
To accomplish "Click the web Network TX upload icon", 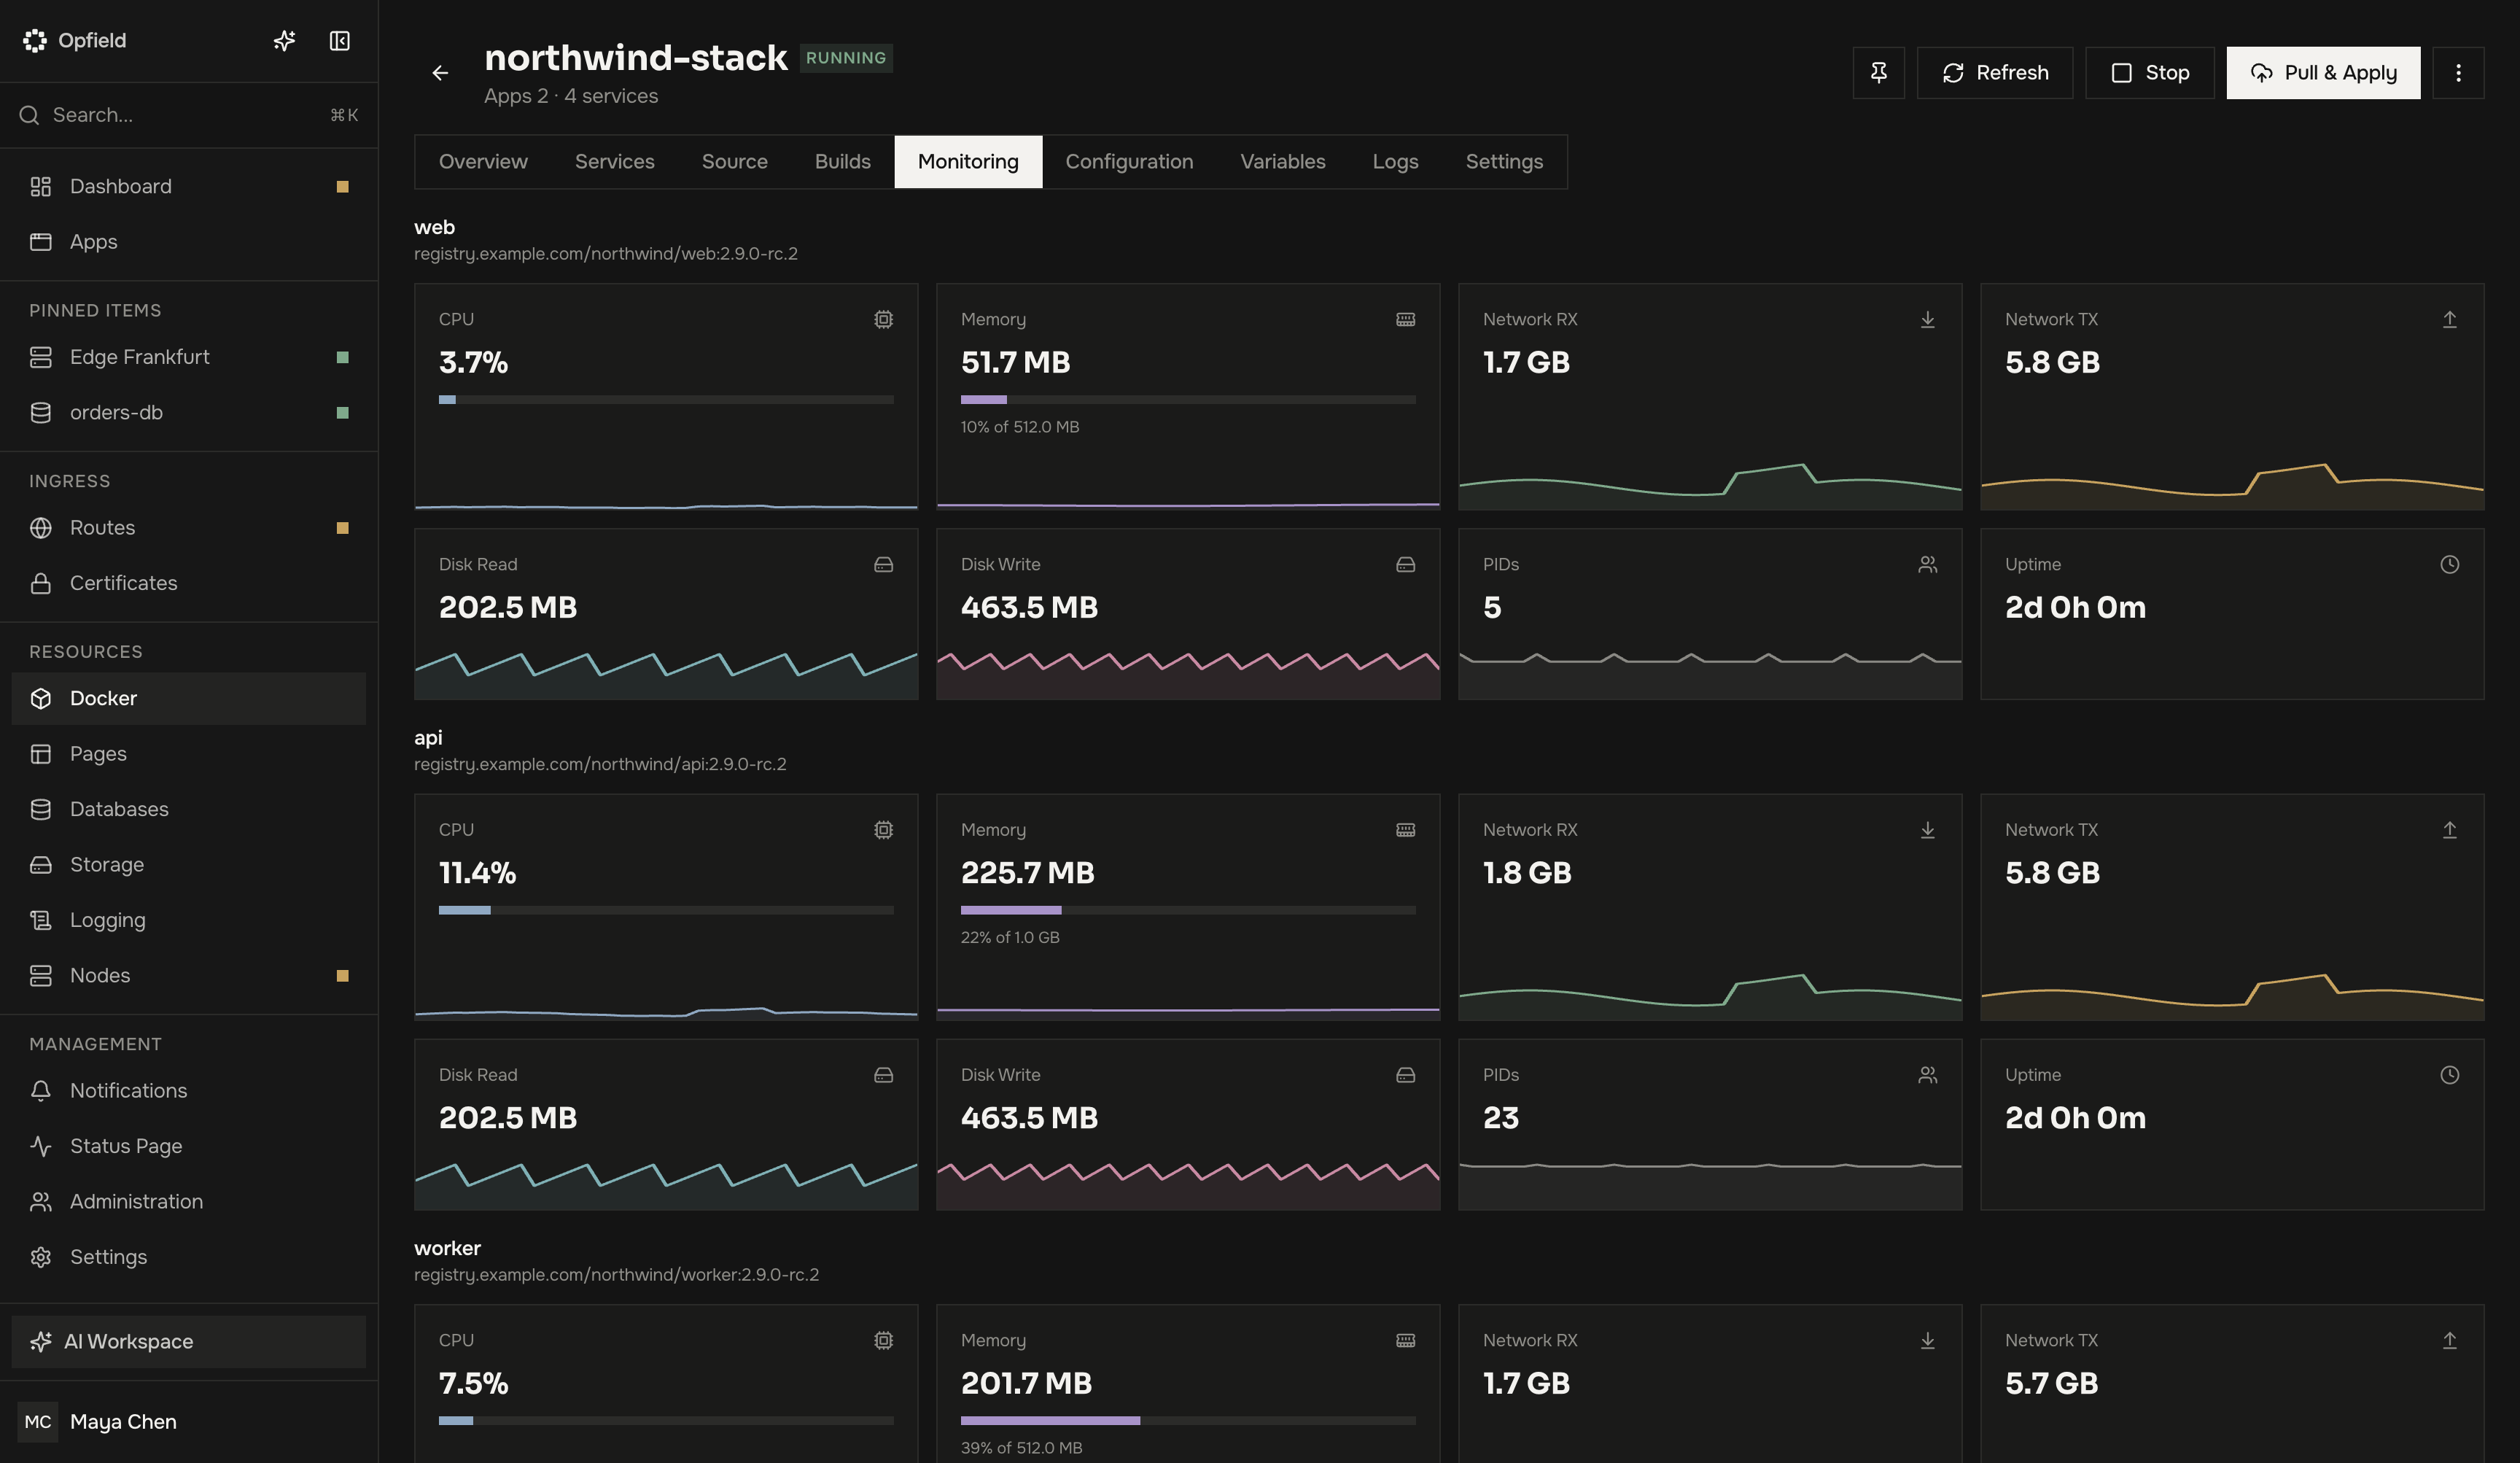I will pos(2449,320).
